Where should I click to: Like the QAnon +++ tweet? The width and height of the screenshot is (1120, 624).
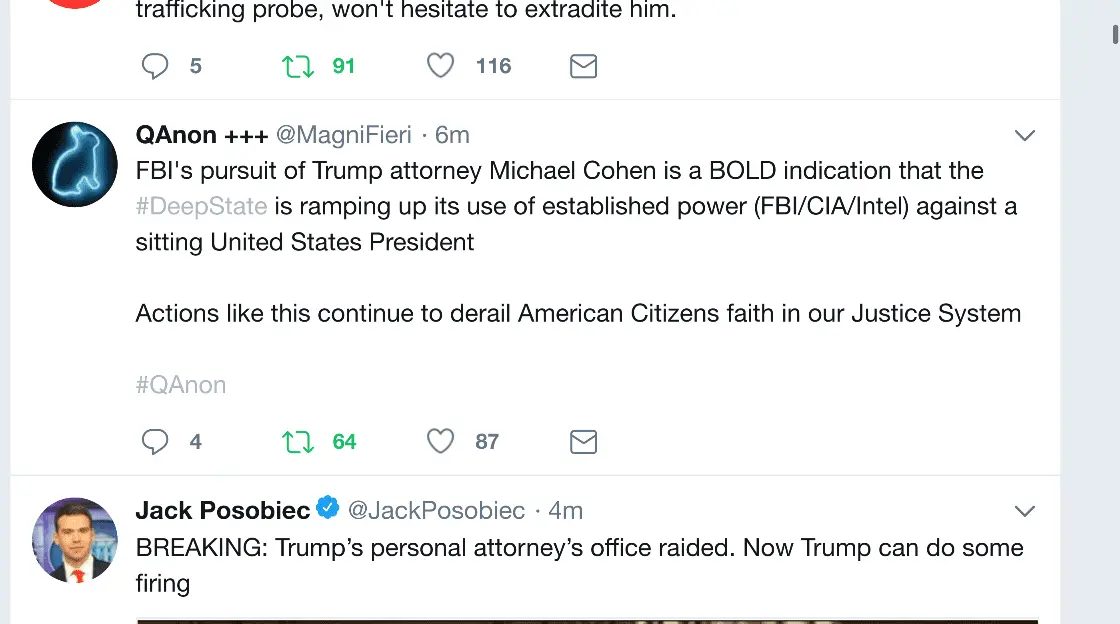441,442
